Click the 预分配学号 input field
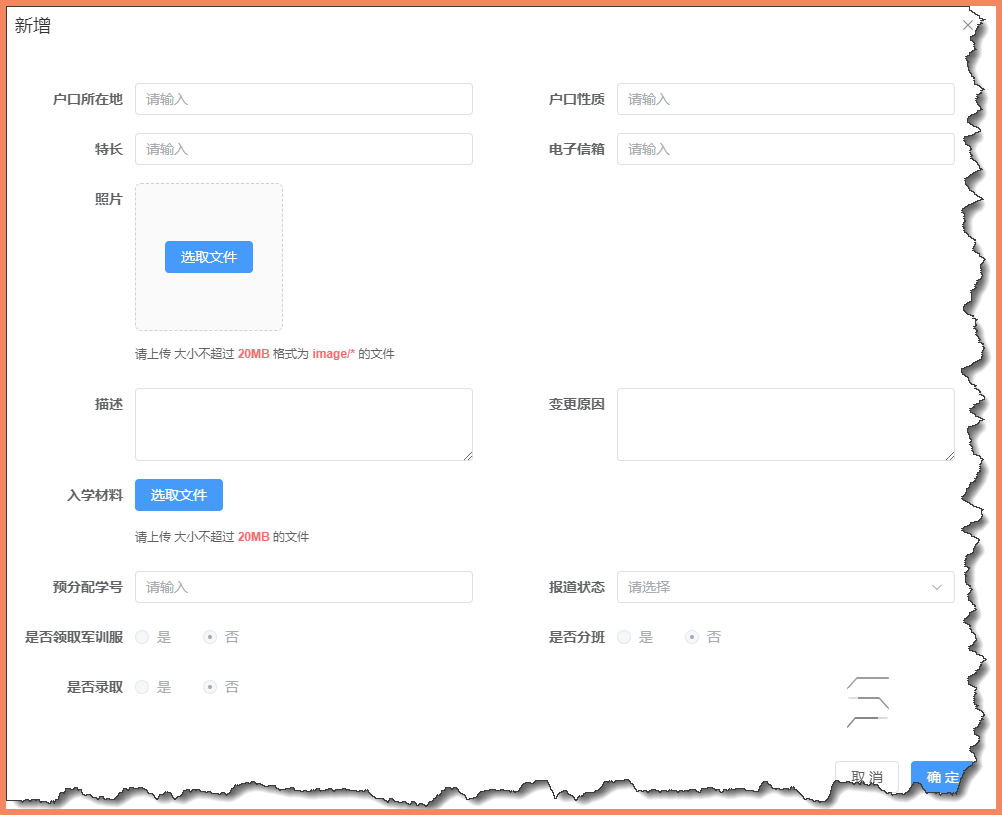 point(303,587)
